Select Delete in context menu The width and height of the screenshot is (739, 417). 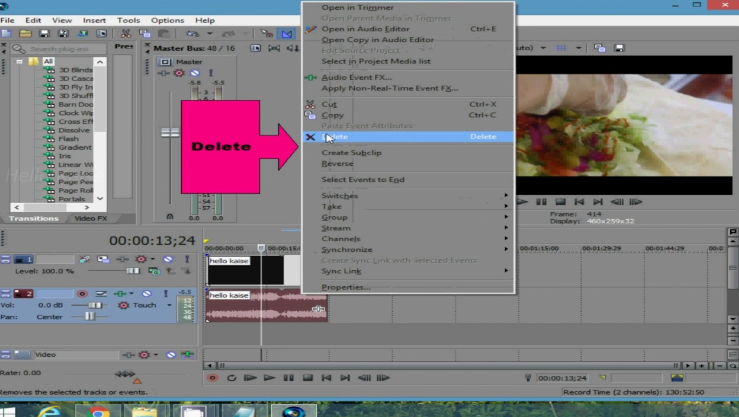coord(408,137)
